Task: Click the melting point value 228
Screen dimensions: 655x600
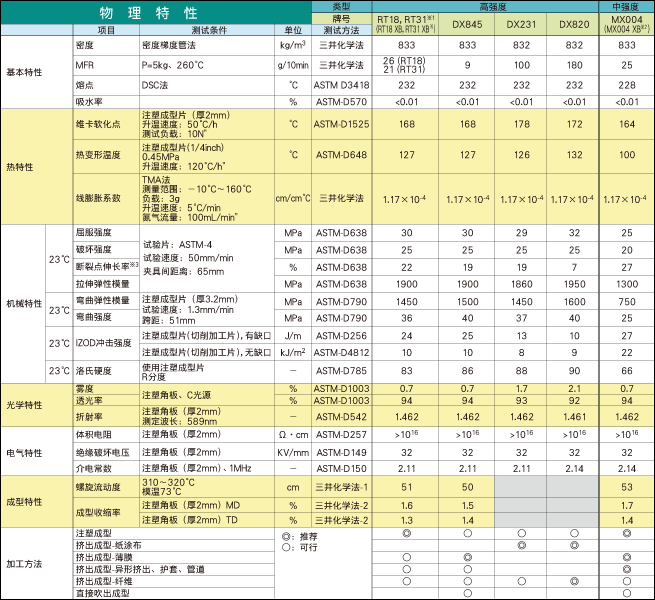Action: point(627,85)
